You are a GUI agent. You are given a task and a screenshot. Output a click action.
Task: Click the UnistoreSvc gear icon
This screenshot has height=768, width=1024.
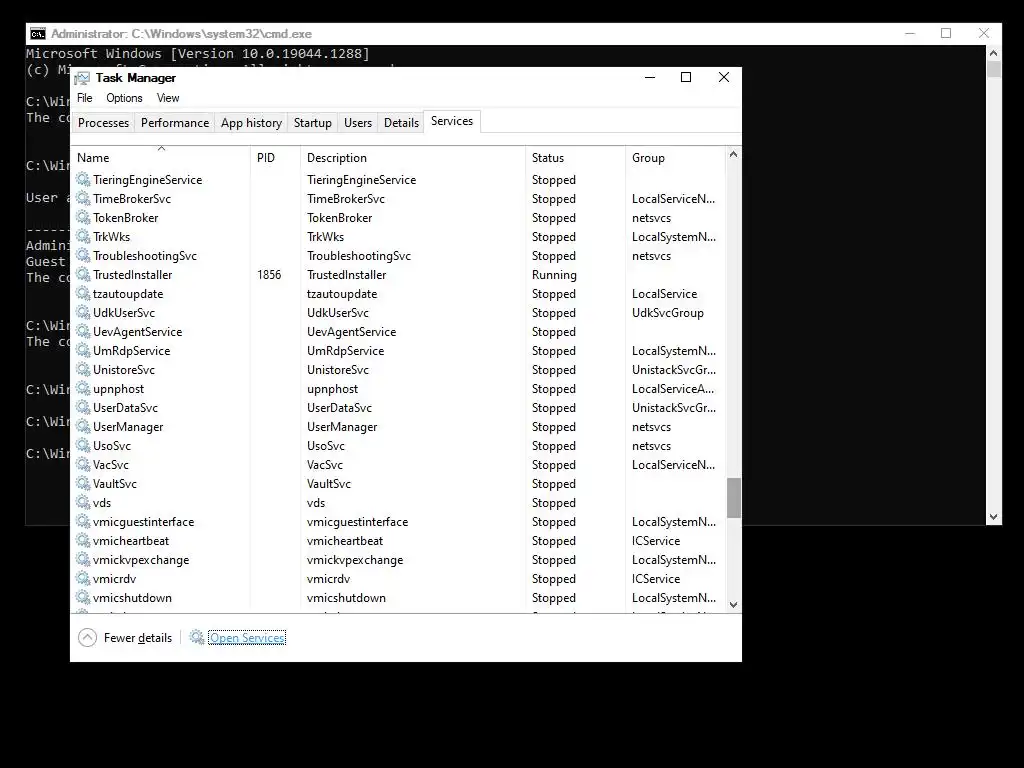coord(83,368)
